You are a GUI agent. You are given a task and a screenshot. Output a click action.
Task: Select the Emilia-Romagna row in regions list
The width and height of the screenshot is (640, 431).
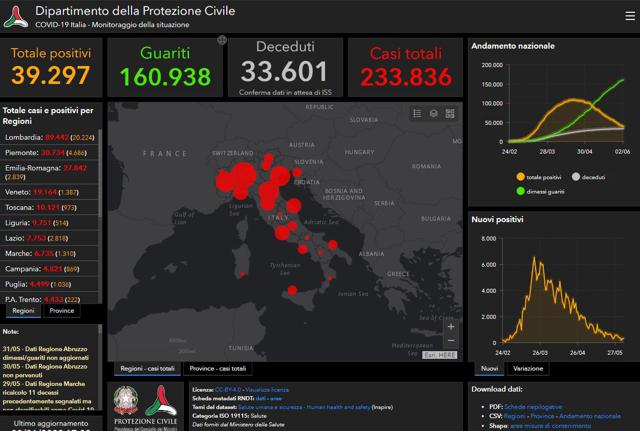tap(49, 172)
